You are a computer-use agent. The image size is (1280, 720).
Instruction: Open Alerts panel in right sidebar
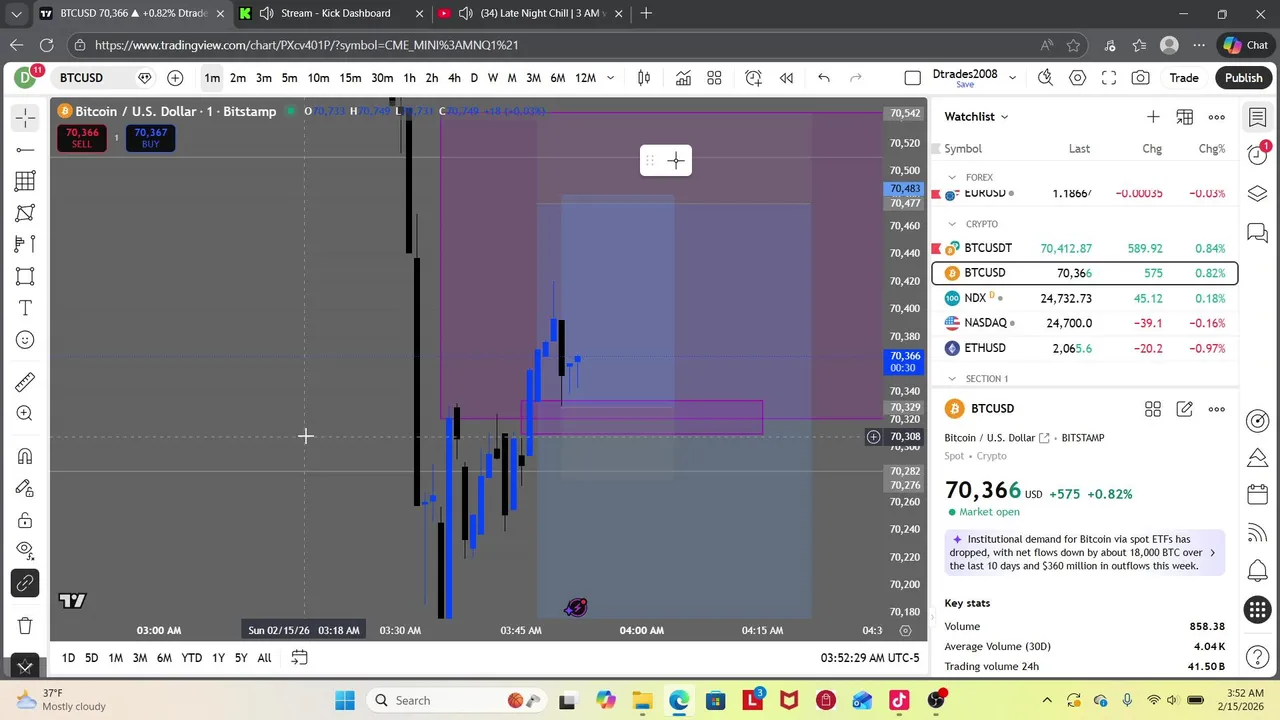point(1258,154)
